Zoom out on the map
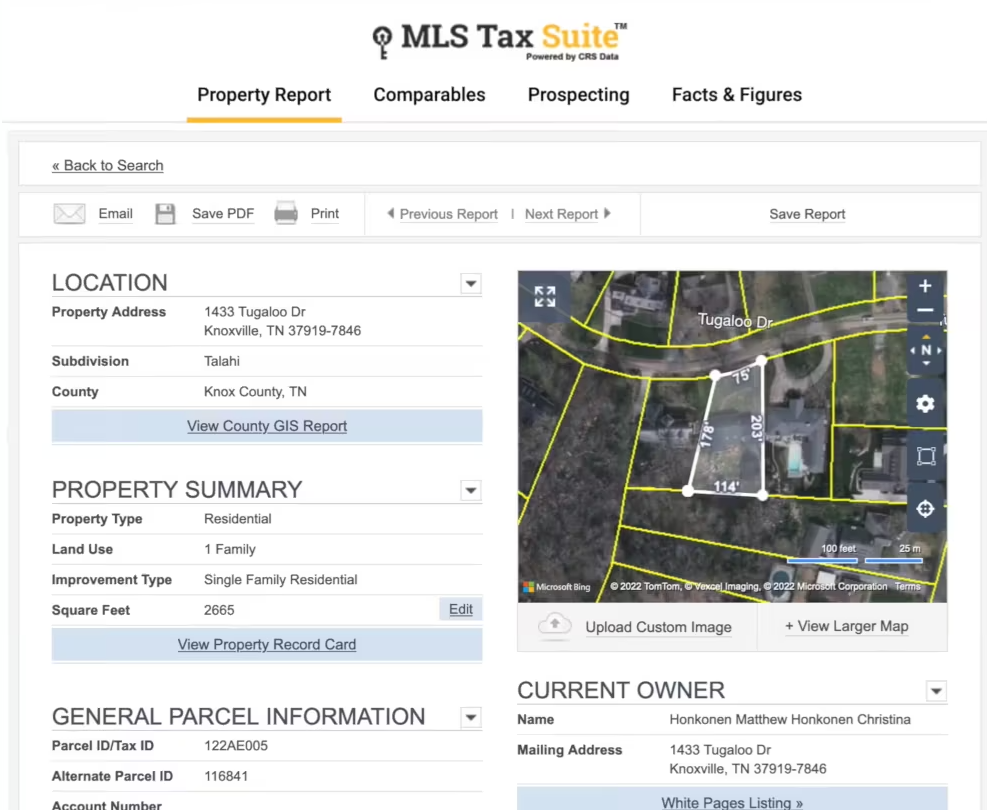The width and height of the screenshot is (987, 810). coord(925,311)
